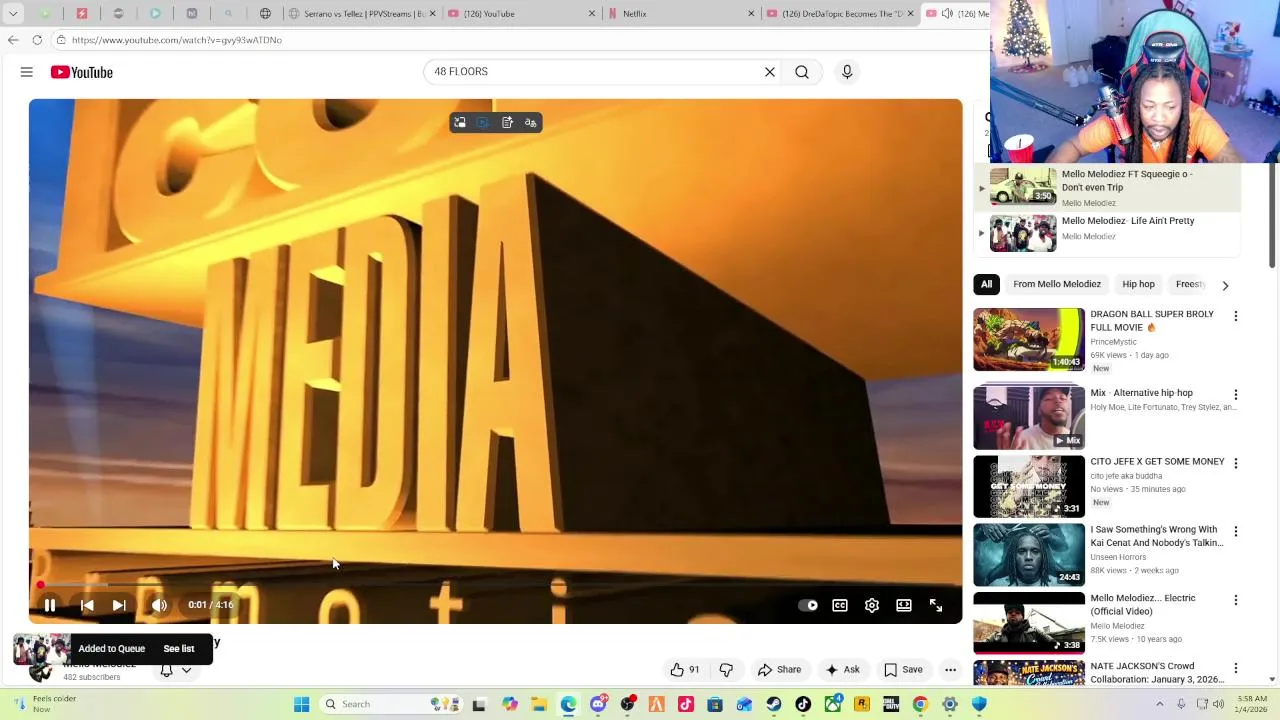This screenshot has height=720, width=1280.
Task: Save the video to a playlist
Action: click(x=902, y=670)
